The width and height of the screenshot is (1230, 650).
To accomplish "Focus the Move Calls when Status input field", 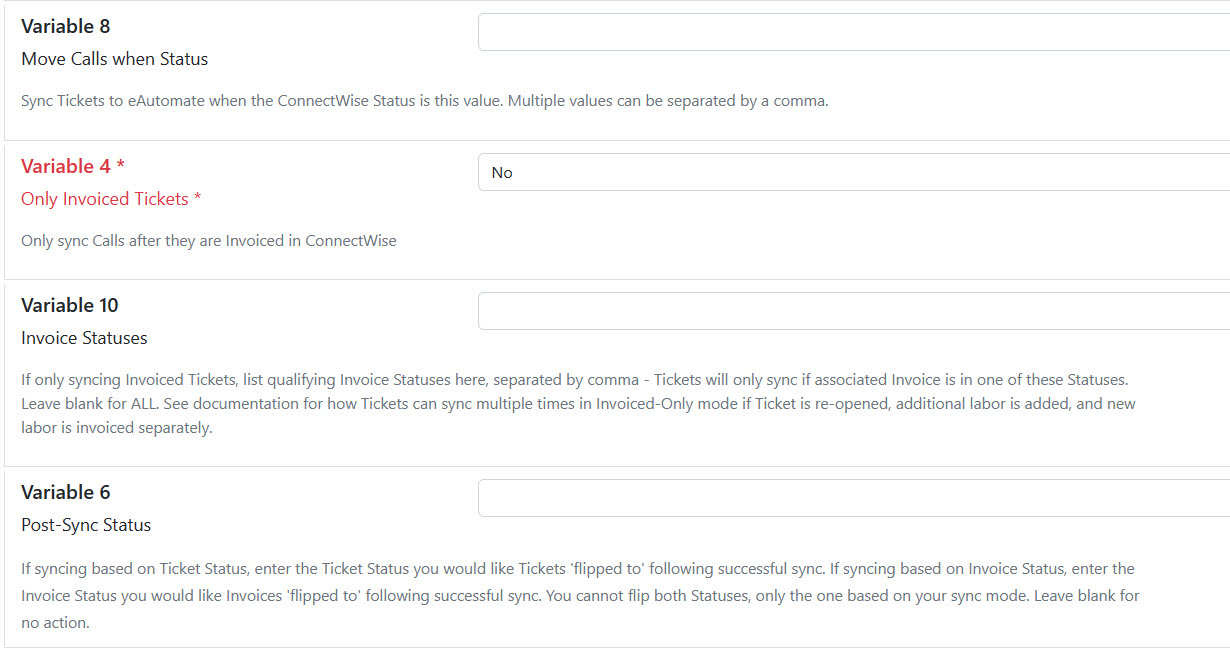I will (854, 32).
